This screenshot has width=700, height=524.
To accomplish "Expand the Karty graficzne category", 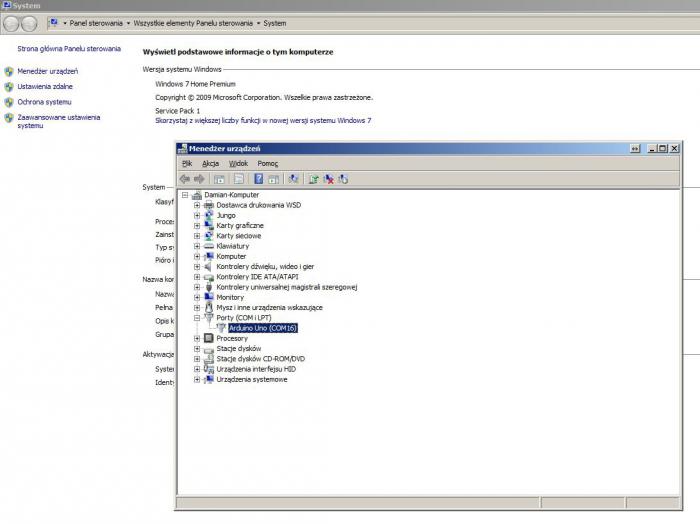I will pyautogui.click(x=197, y=226).
